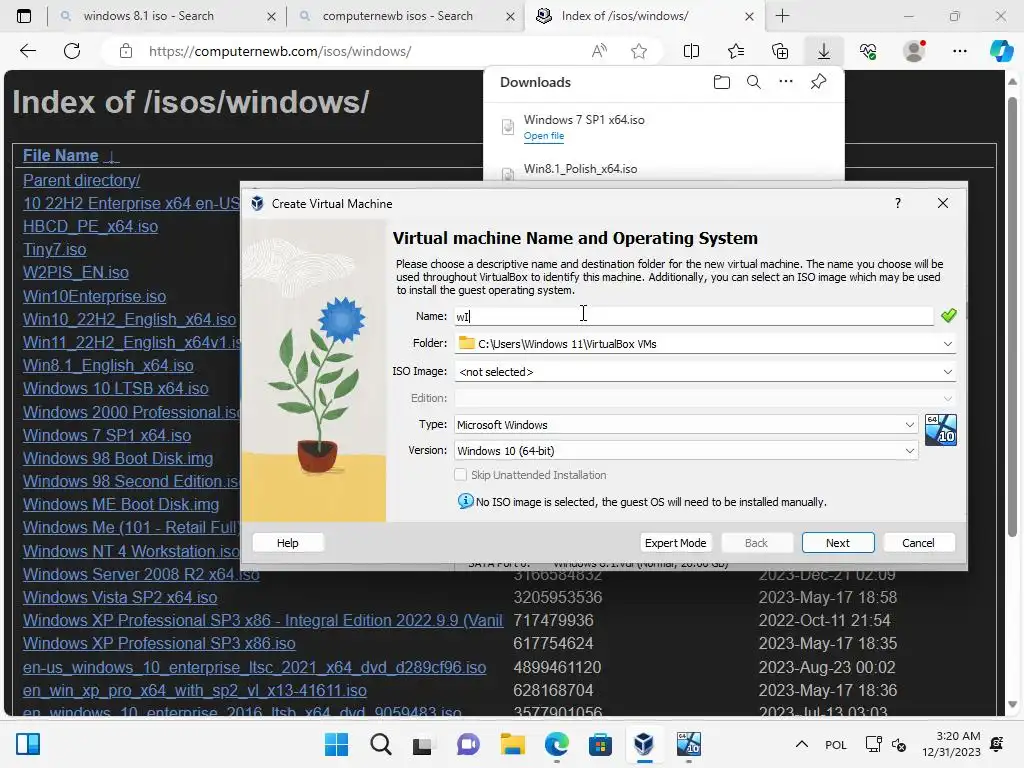
Task: Open more options in Downloads panel
Action: click(x=786, y=82)
